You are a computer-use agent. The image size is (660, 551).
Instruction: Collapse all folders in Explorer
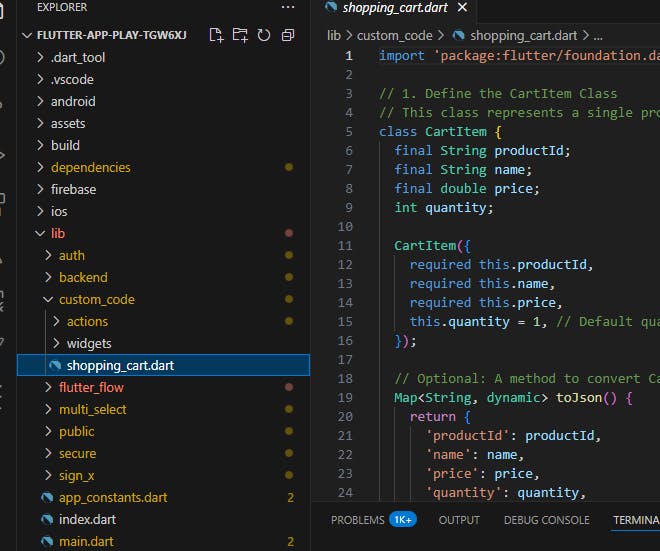288,35
